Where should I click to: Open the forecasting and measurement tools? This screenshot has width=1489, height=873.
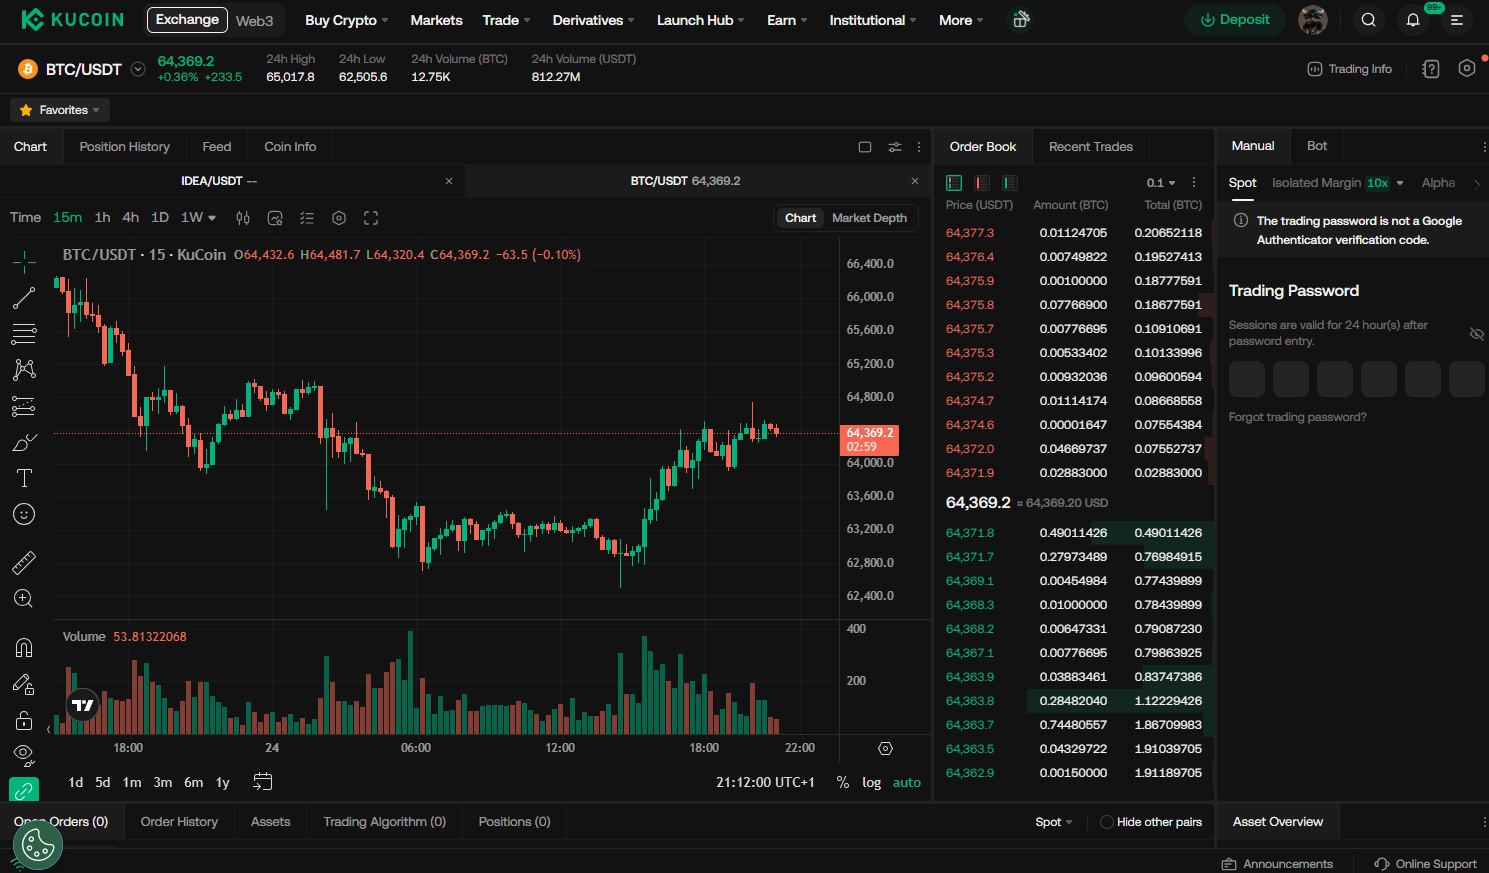pyautogui.click(x=24, y=406)
